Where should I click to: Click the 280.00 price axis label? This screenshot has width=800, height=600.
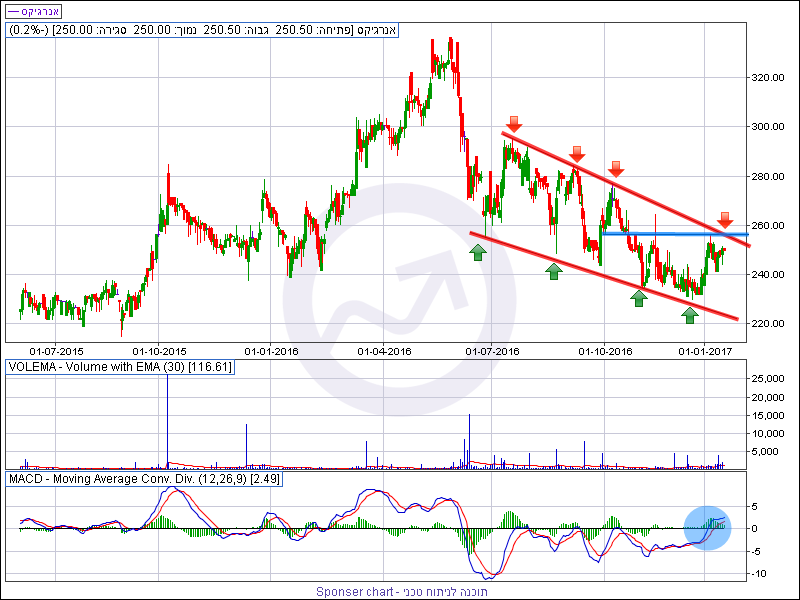pos(768,177)
